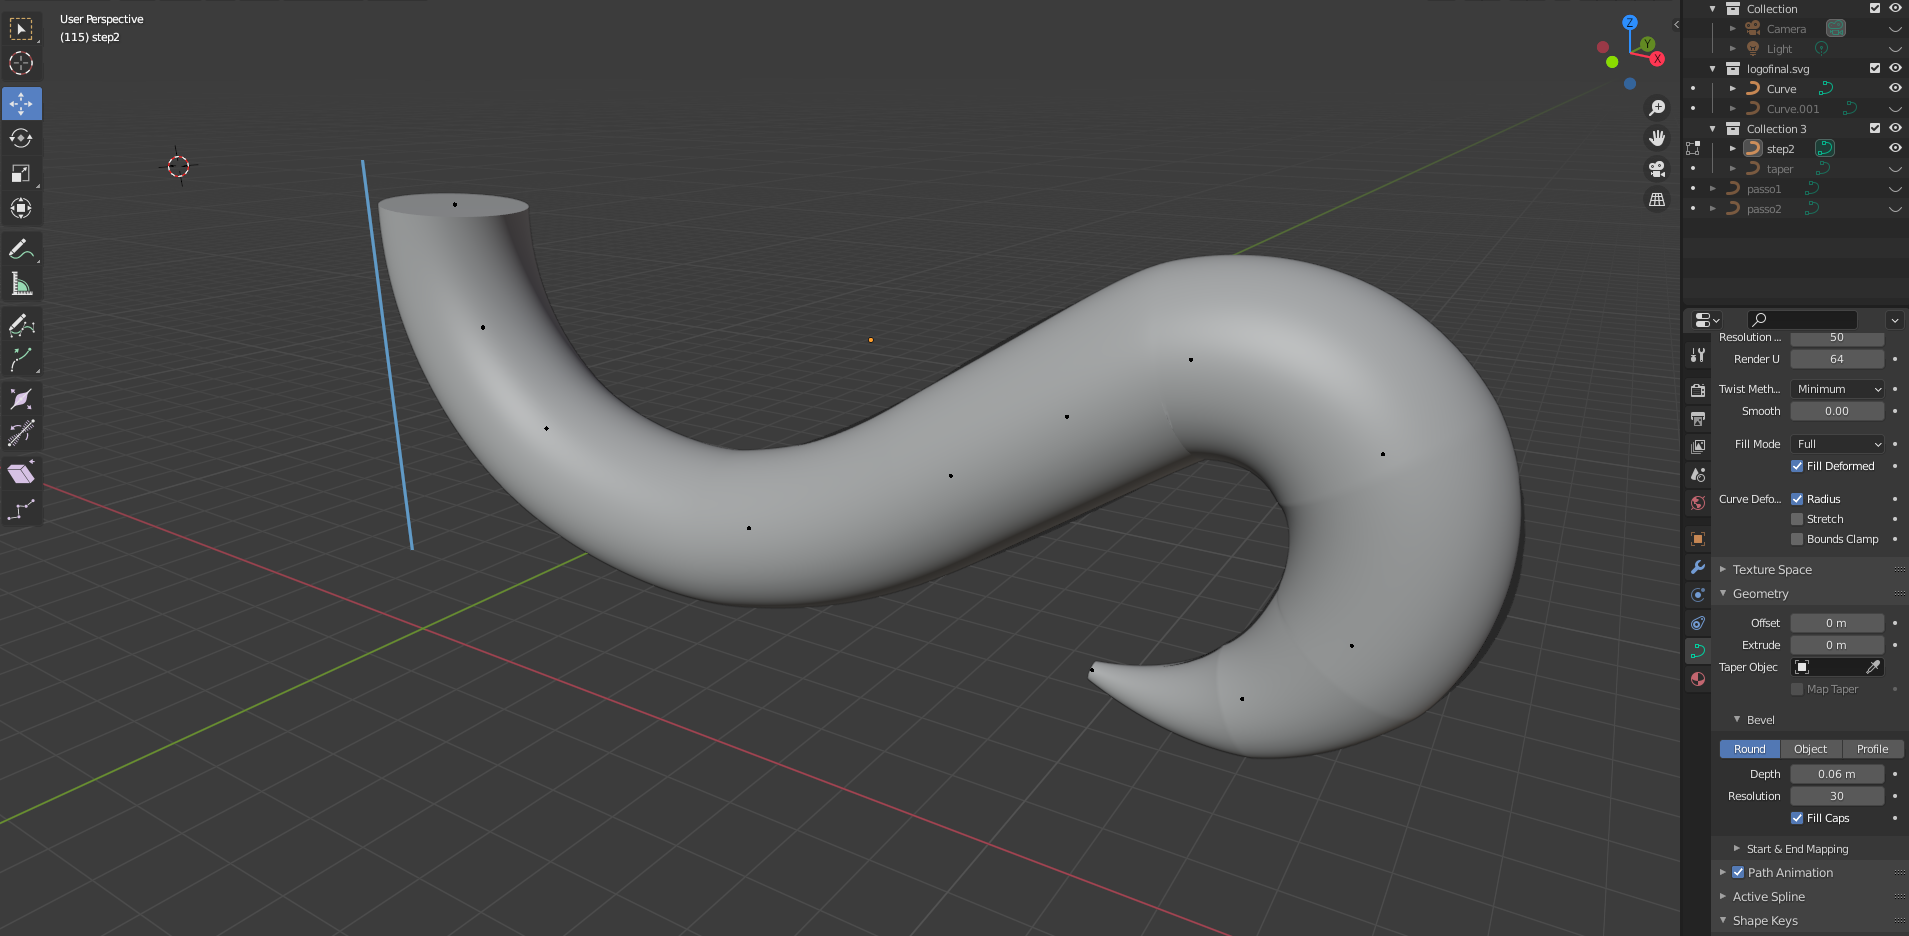Open the Object properties tab
The image size is (1909, 936).
[1698, 539]
